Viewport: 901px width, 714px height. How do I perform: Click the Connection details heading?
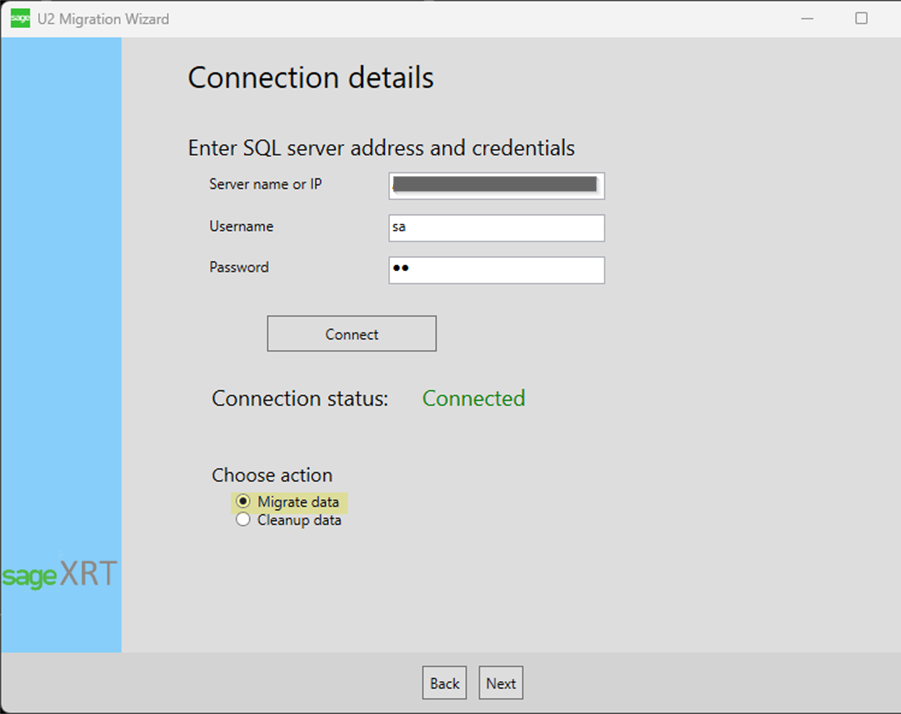pyautogui.click(x=310, y=77)
